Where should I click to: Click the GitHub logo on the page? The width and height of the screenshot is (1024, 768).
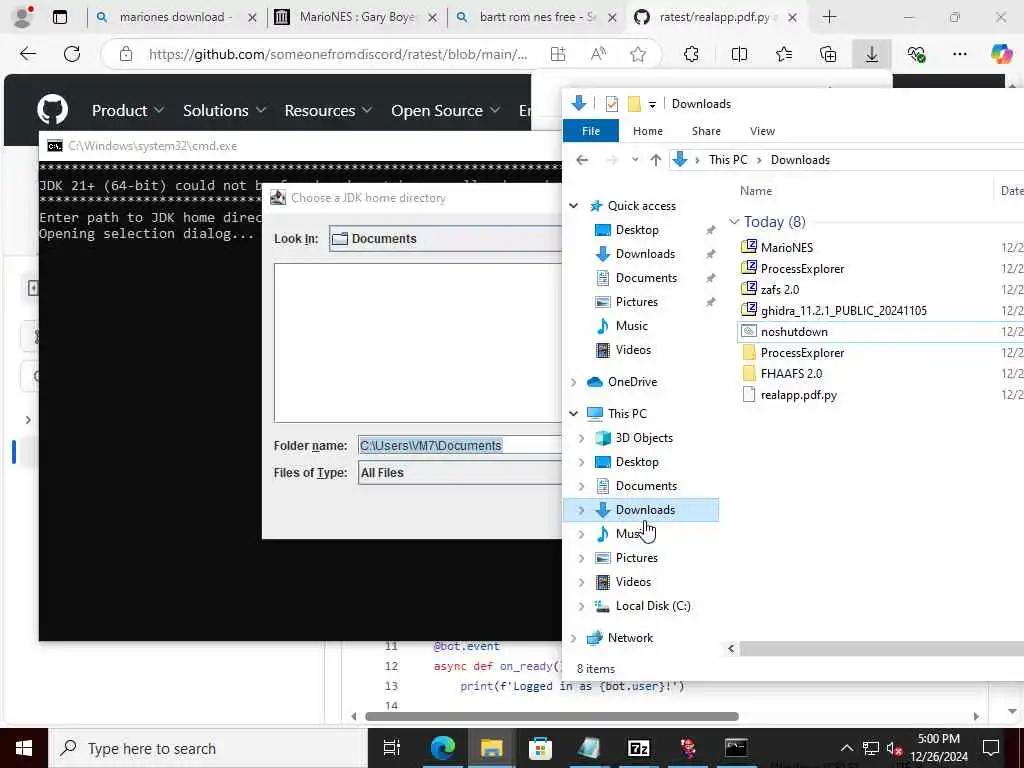pos(52,109)
